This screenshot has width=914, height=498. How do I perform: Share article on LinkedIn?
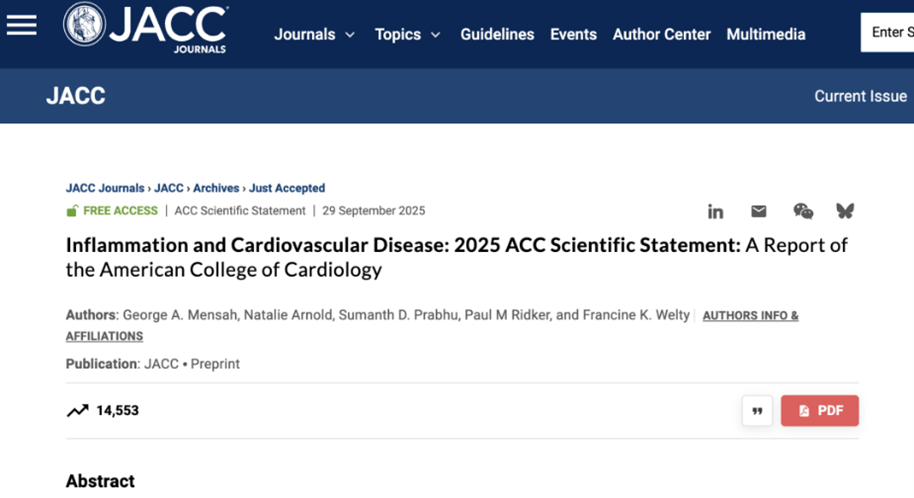715,211
